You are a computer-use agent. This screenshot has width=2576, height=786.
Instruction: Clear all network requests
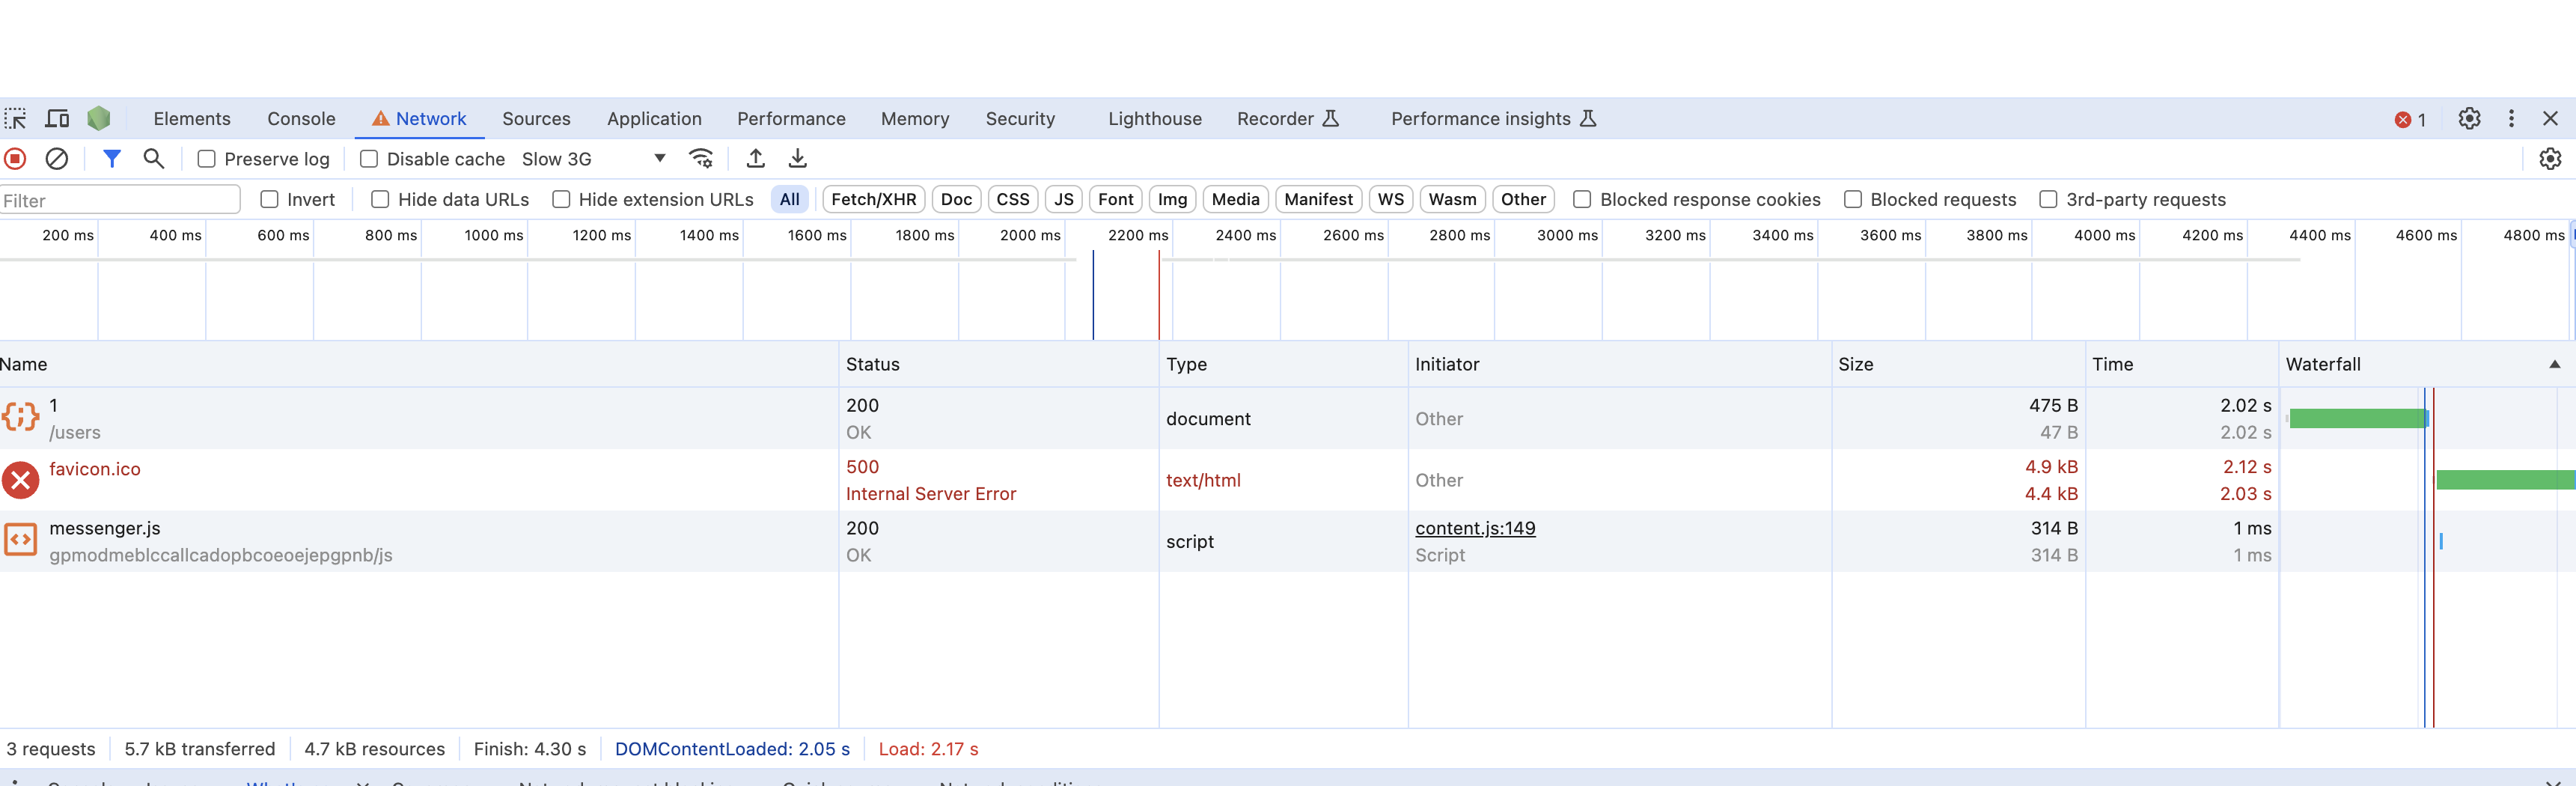[56, 158]
